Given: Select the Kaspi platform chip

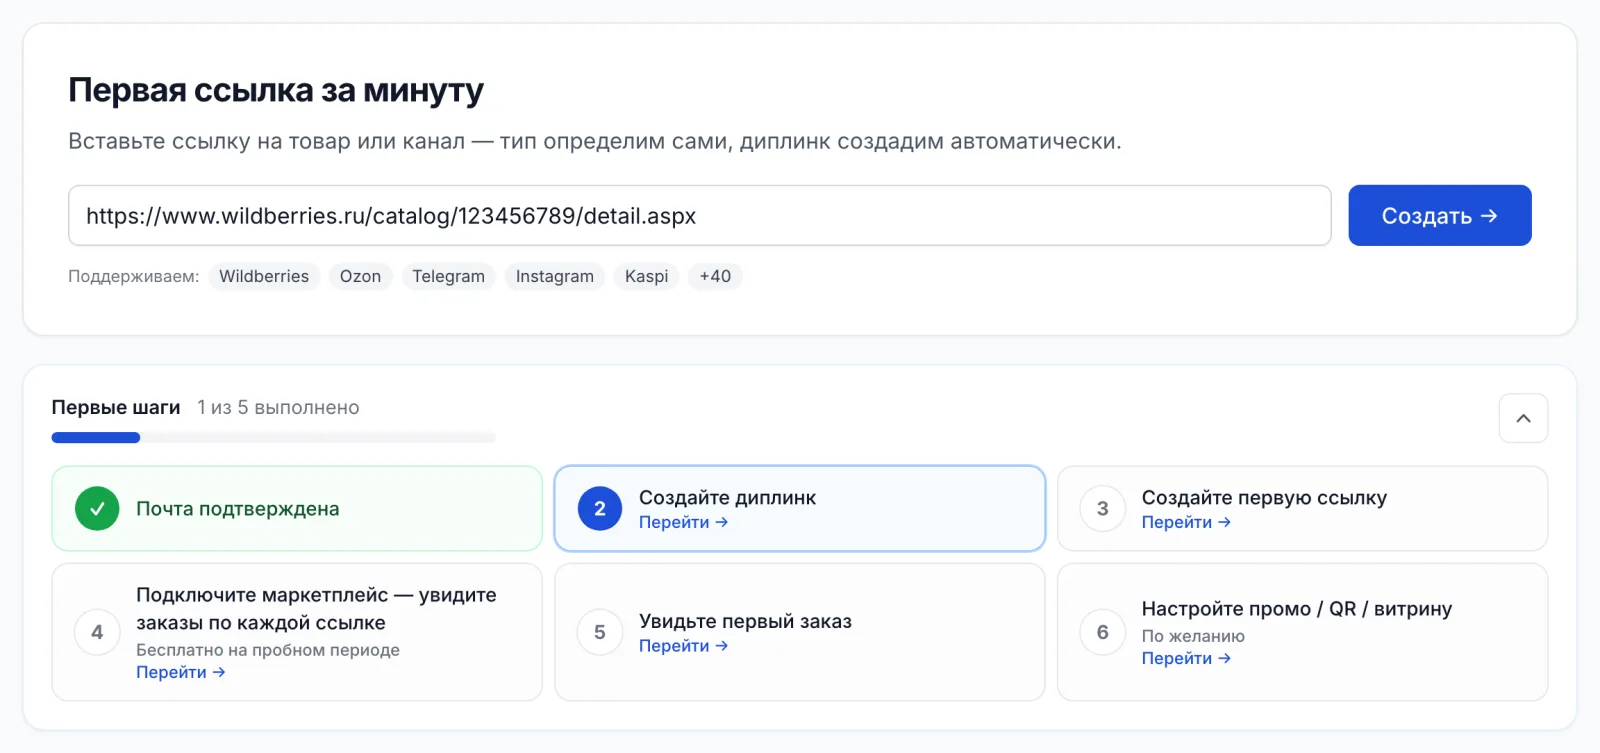Looking at the screenshot, I should coord(646,276).
